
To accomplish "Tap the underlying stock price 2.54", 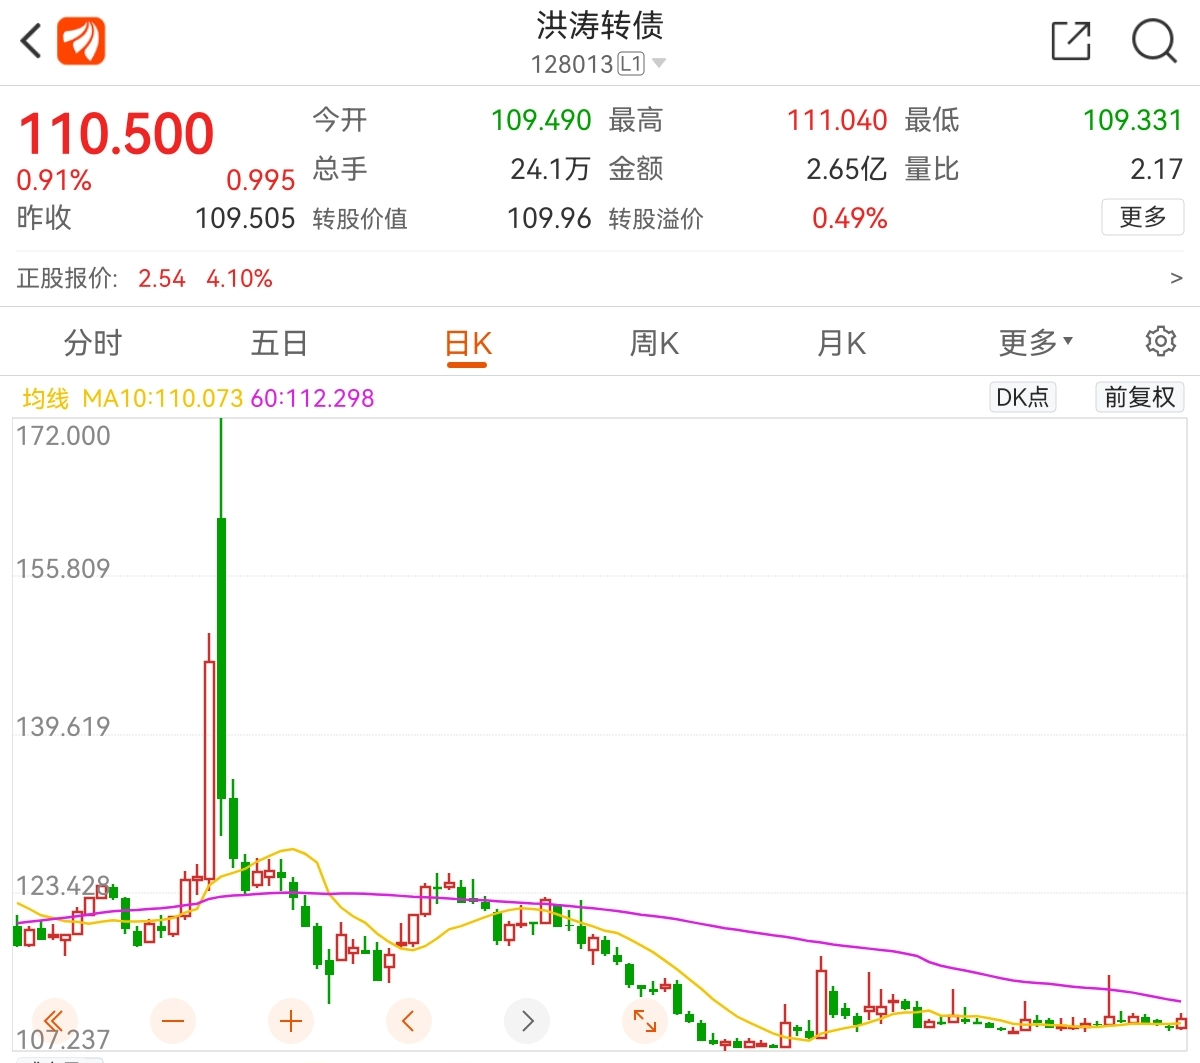I will pos(162,278).
